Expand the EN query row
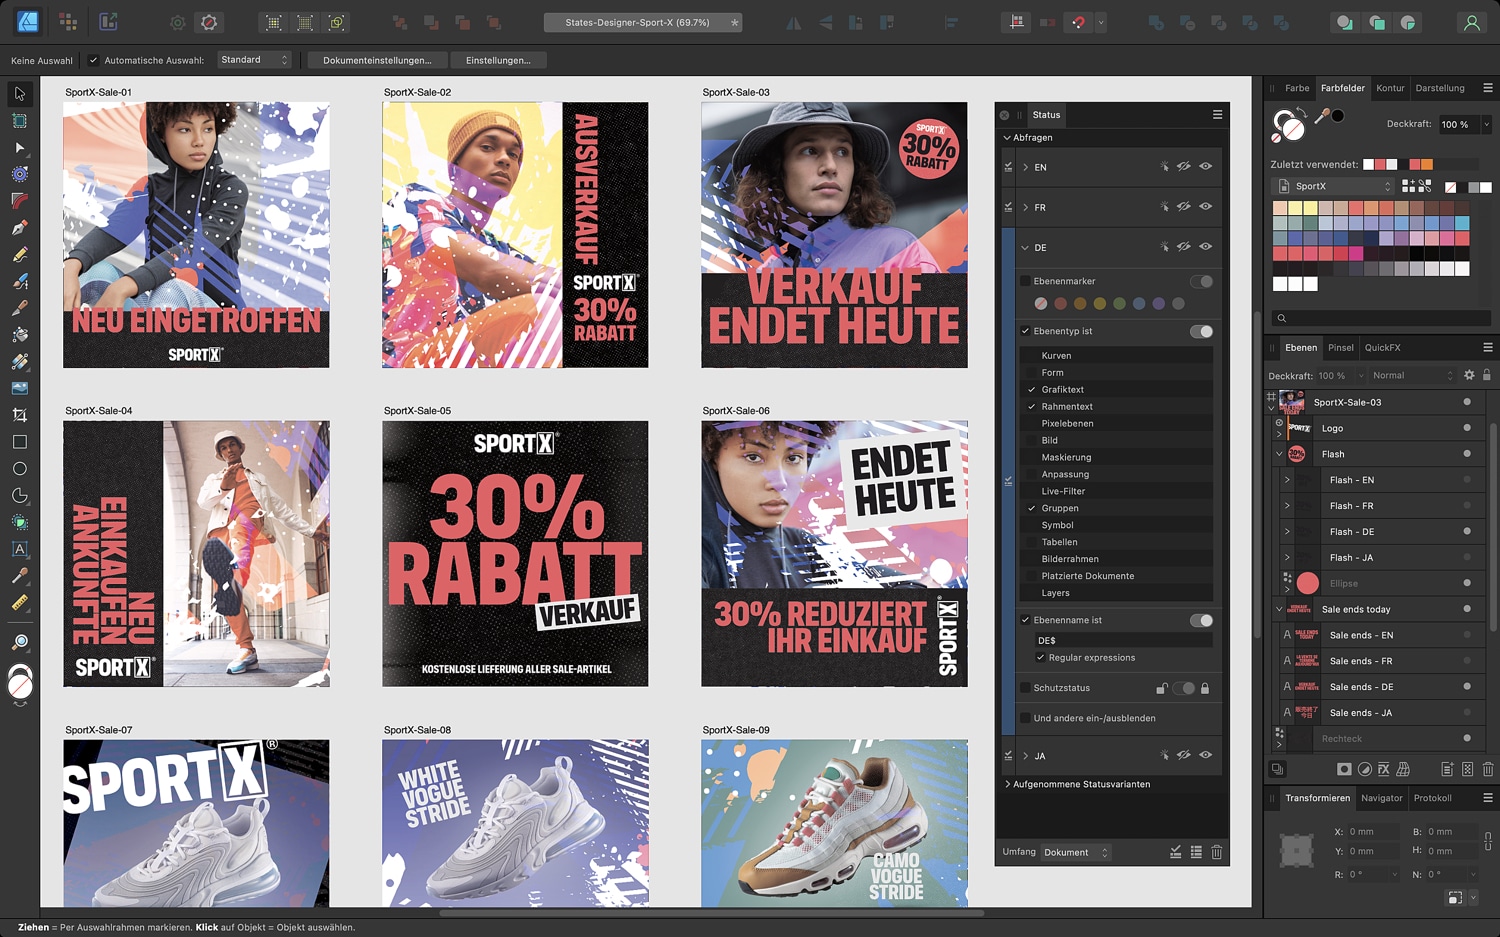The width and height of the screenshot is (1500, 937). point(1026,167)
